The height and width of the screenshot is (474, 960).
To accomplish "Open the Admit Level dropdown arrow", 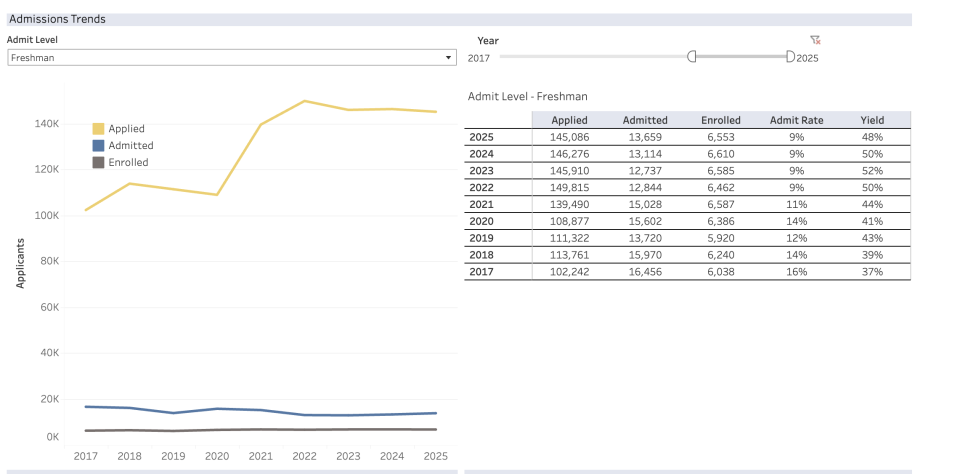I will pos(448,58).
